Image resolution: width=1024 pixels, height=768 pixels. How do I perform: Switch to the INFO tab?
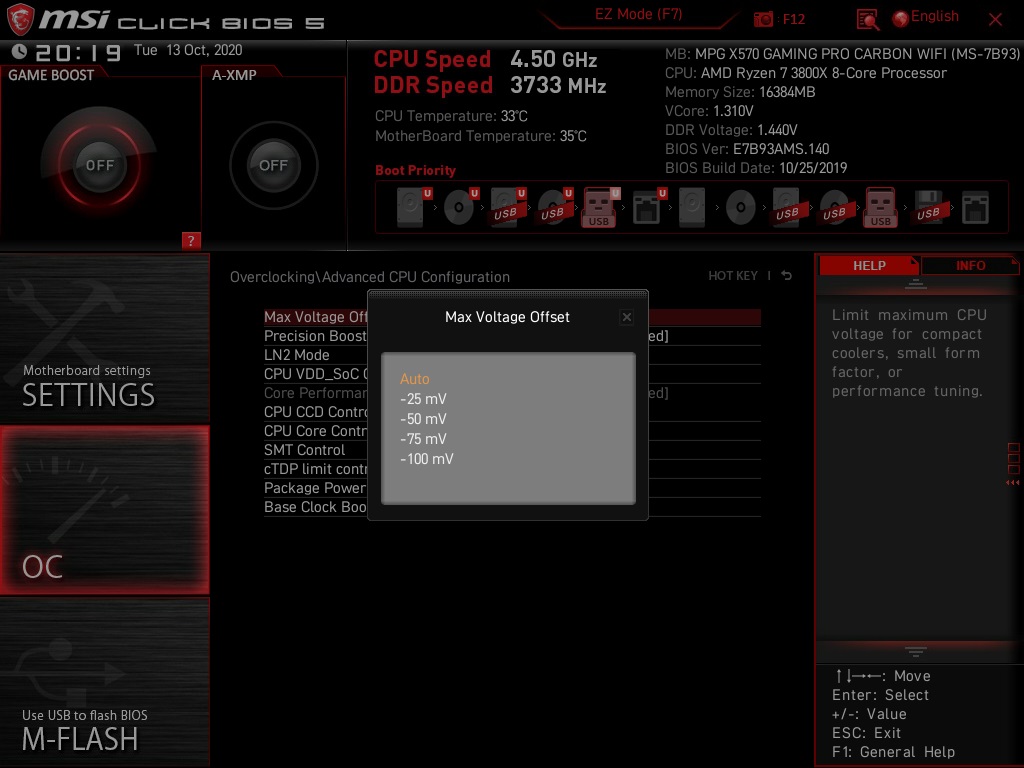point(970,266)
